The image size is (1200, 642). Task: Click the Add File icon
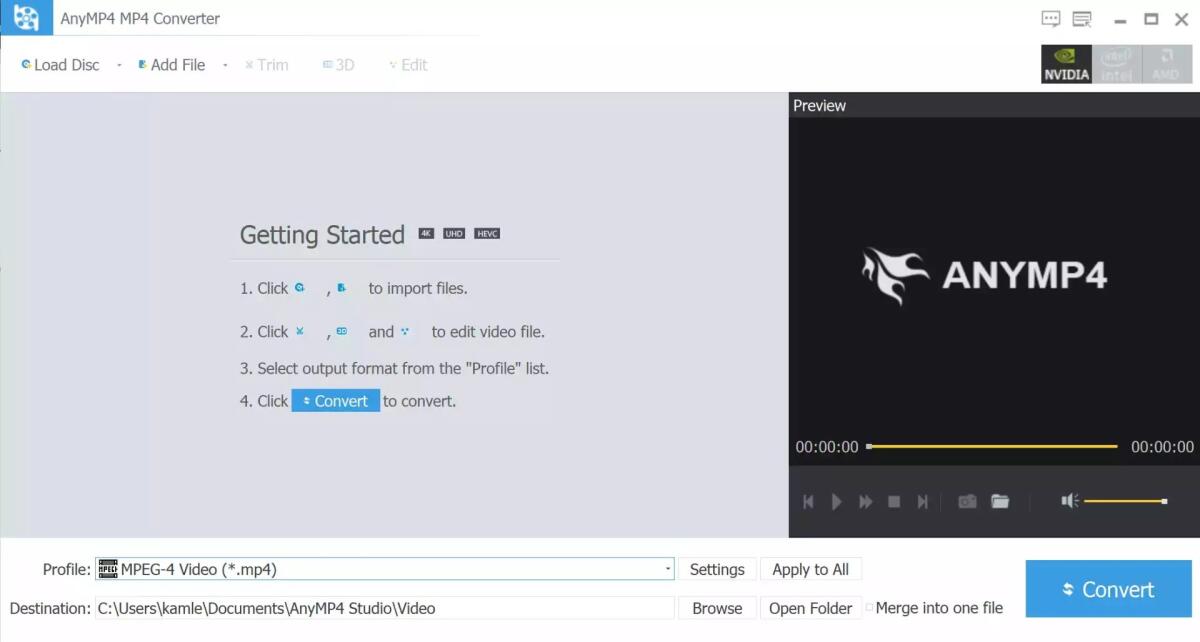pyautogui.click(x=142, y=64)
